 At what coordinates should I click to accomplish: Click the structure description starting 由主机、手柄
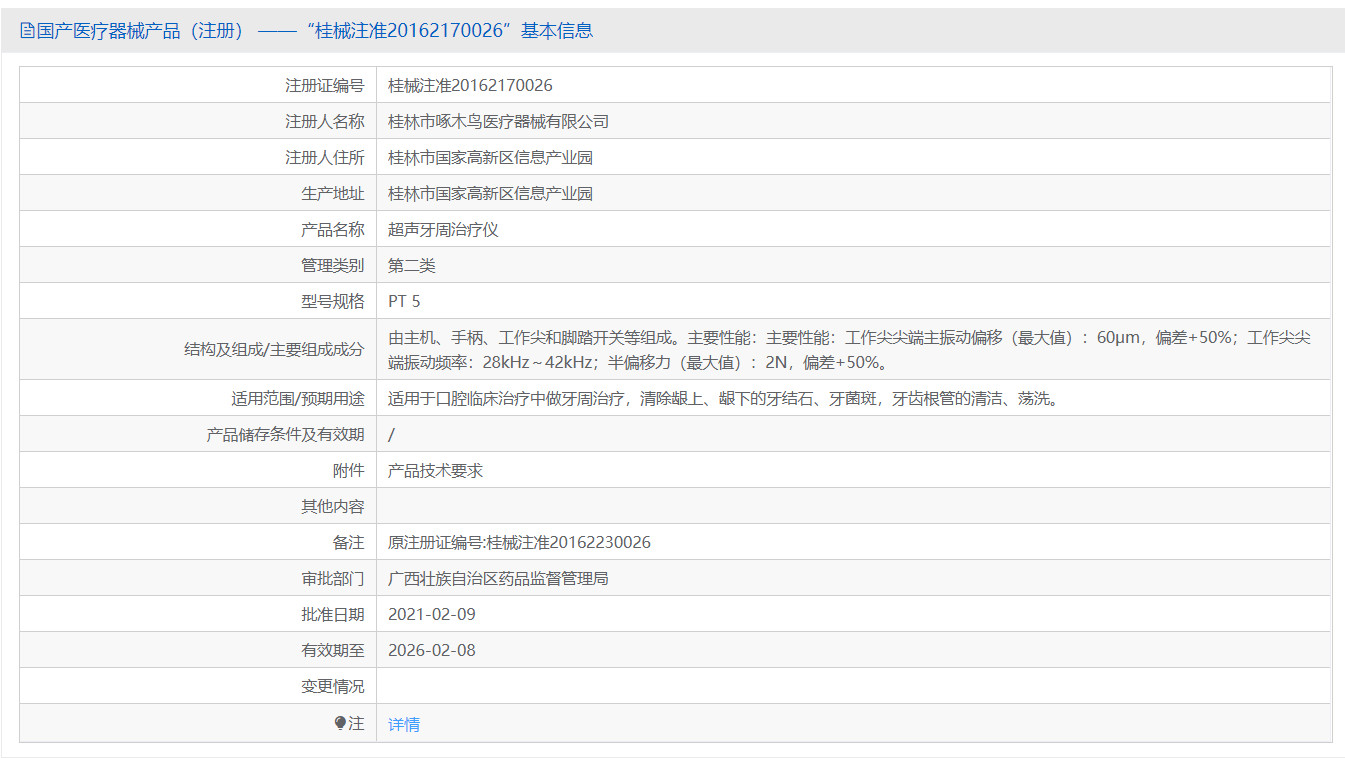(849, 349)
